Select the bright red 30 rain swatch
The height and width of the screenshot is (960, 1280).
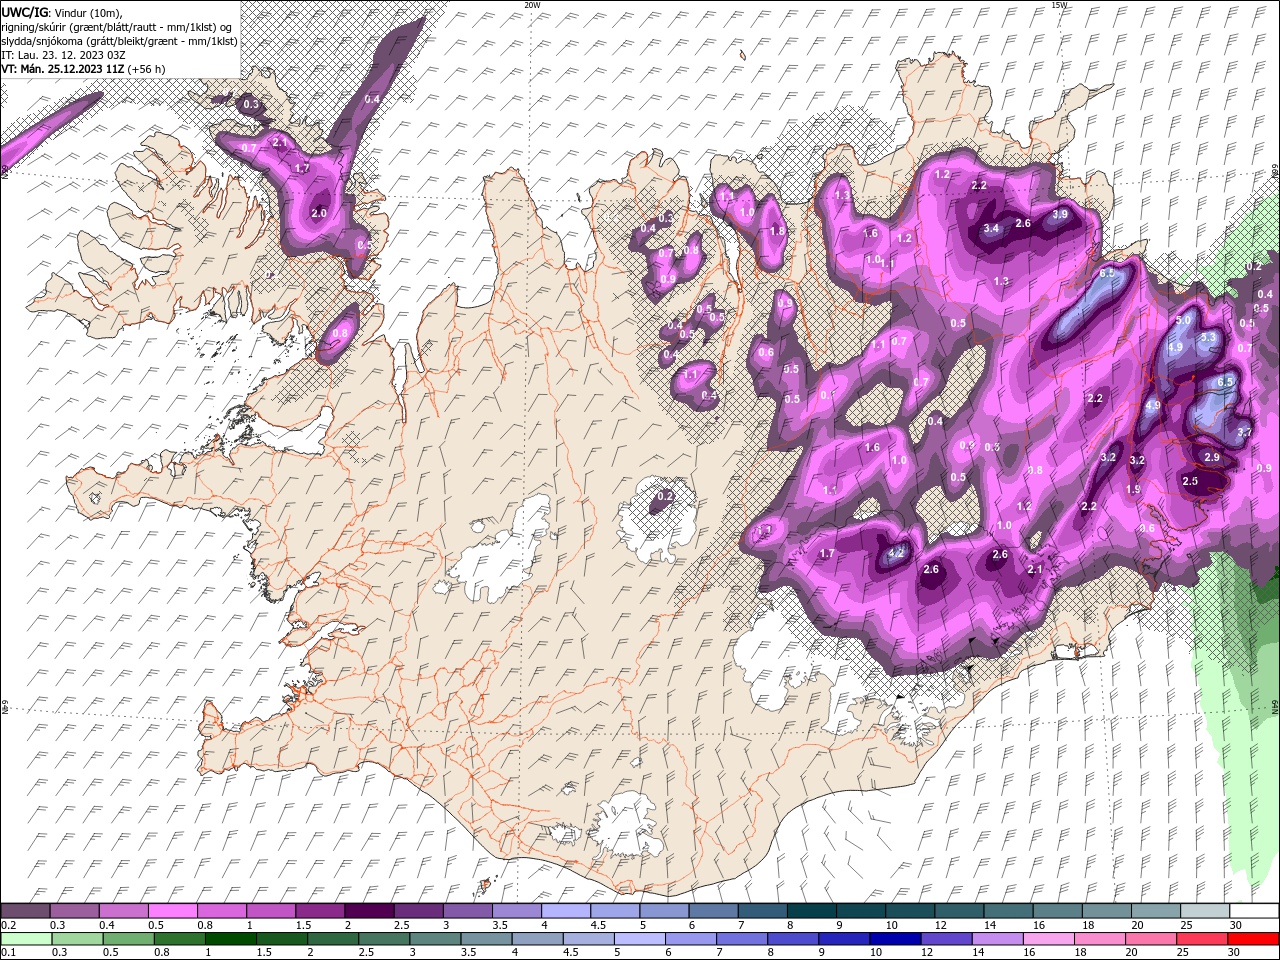click(x=1253, y=939)
